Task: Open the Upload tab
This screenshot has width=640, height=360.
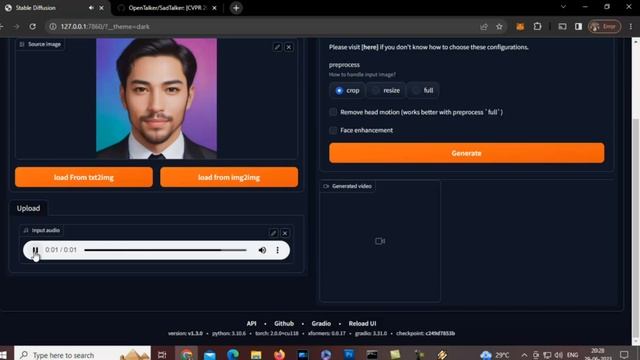Action: (29, 208)
